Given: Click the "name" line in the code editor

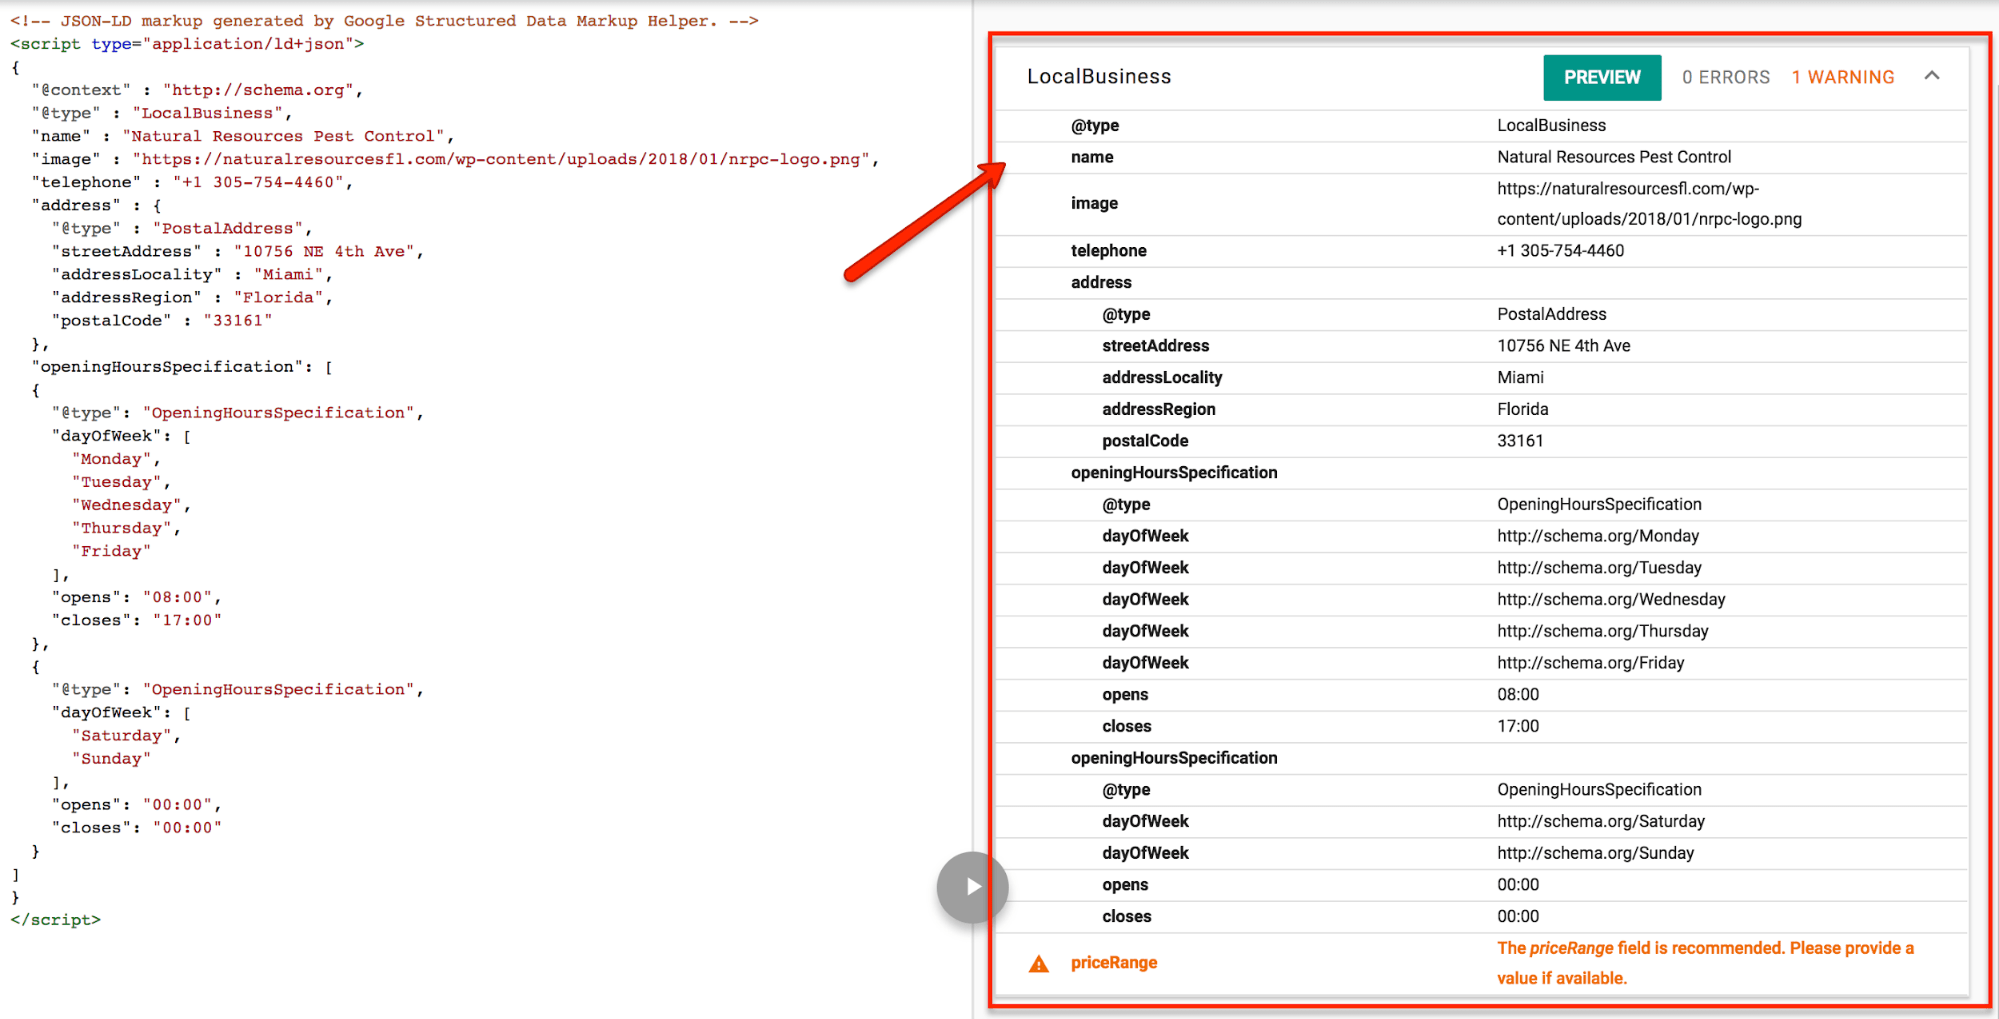Looking at the screenshot, I should coord(242,136).
